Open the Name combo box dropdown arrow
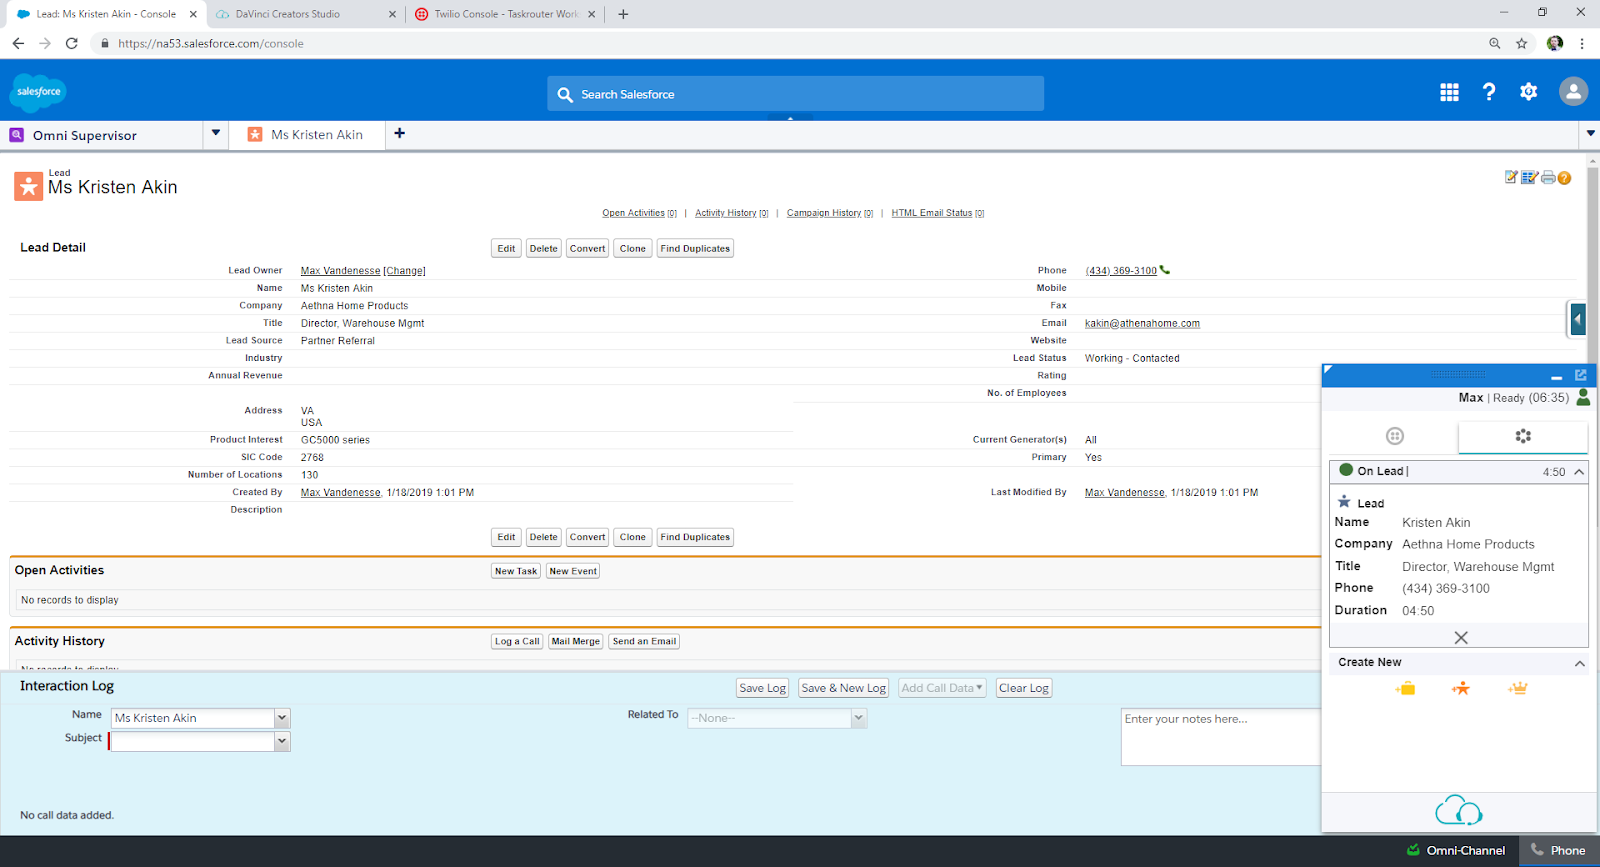 coord(282,718)
